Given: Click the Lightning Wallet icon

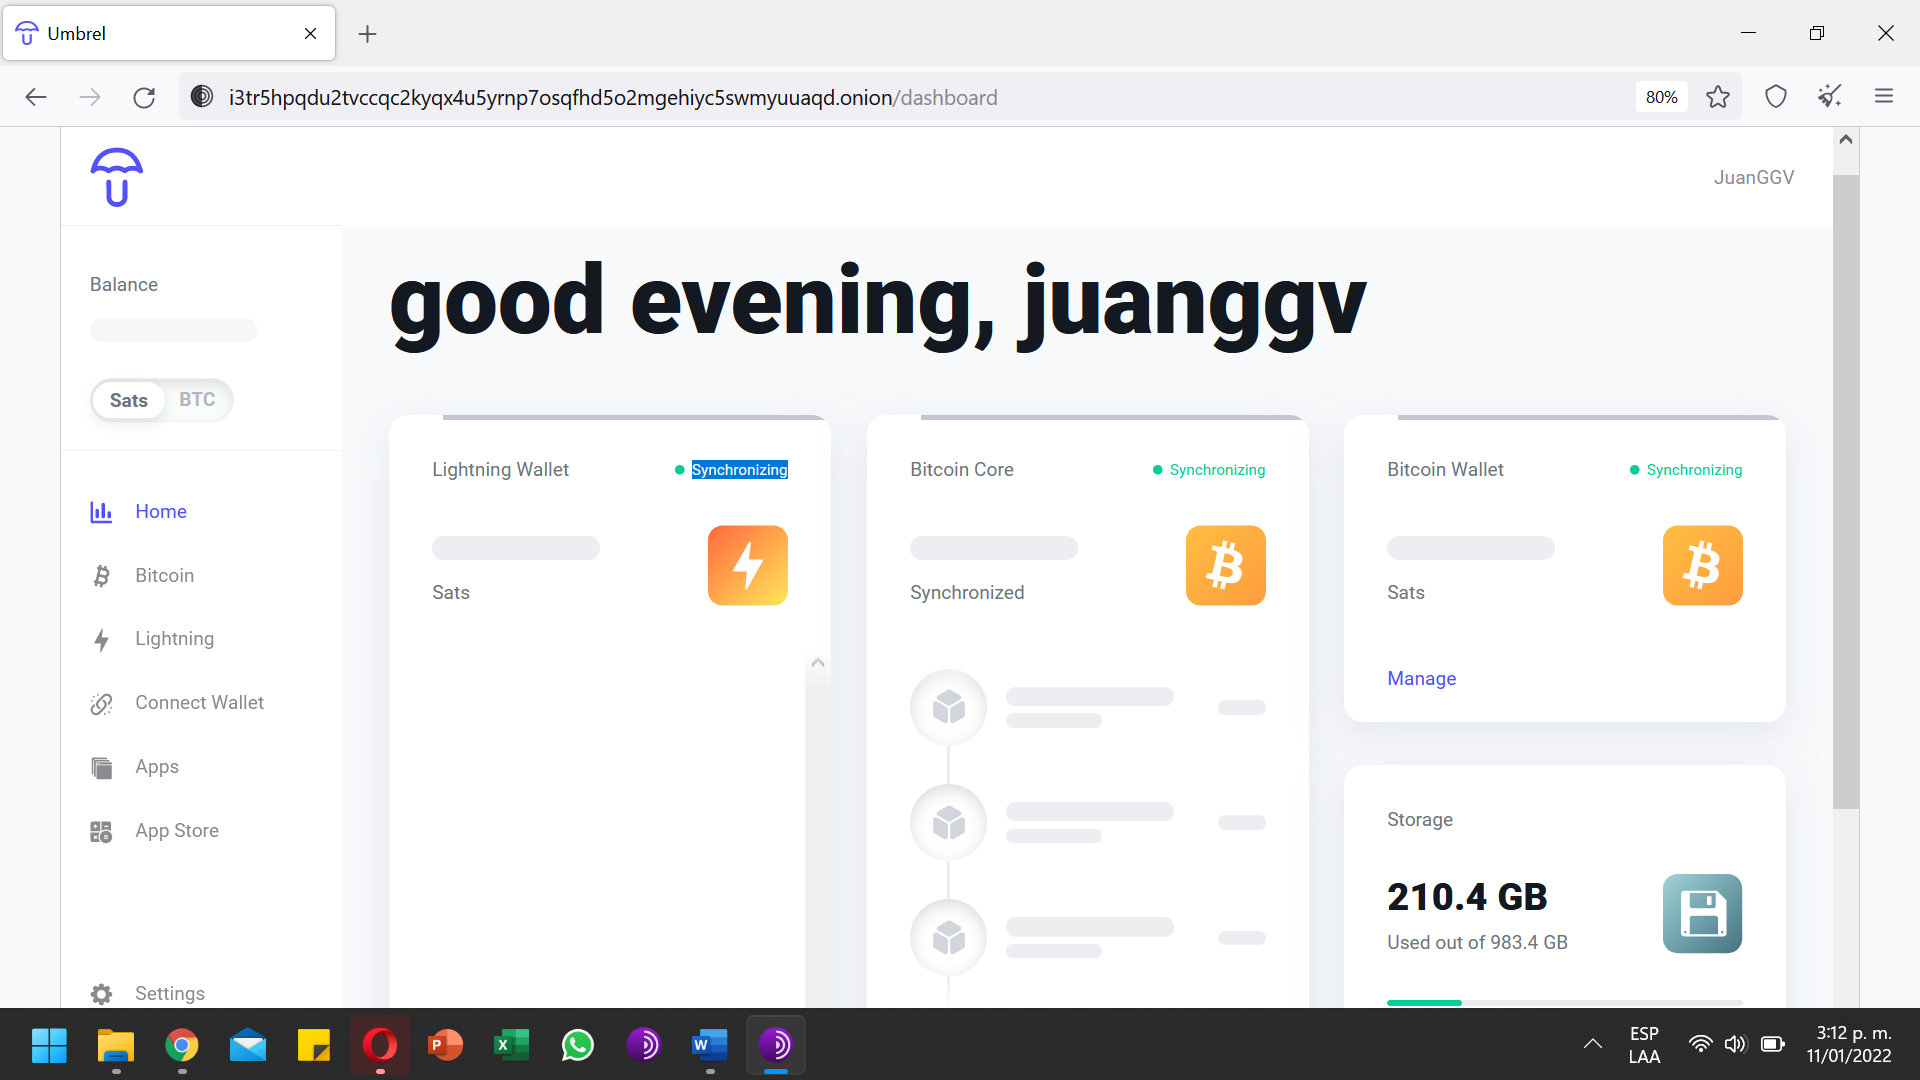Looking at the screenshot, I should (748, 564).
